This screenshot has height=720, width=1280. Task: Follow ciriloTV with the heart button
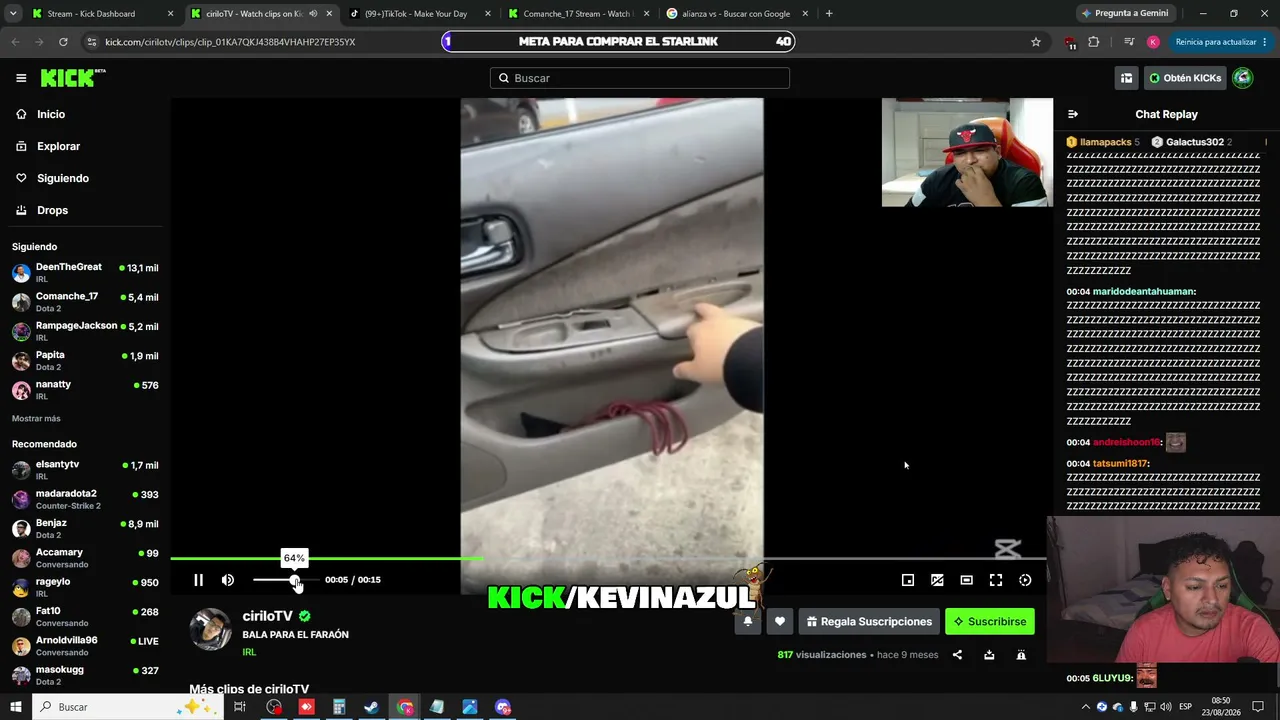point(780,621)
